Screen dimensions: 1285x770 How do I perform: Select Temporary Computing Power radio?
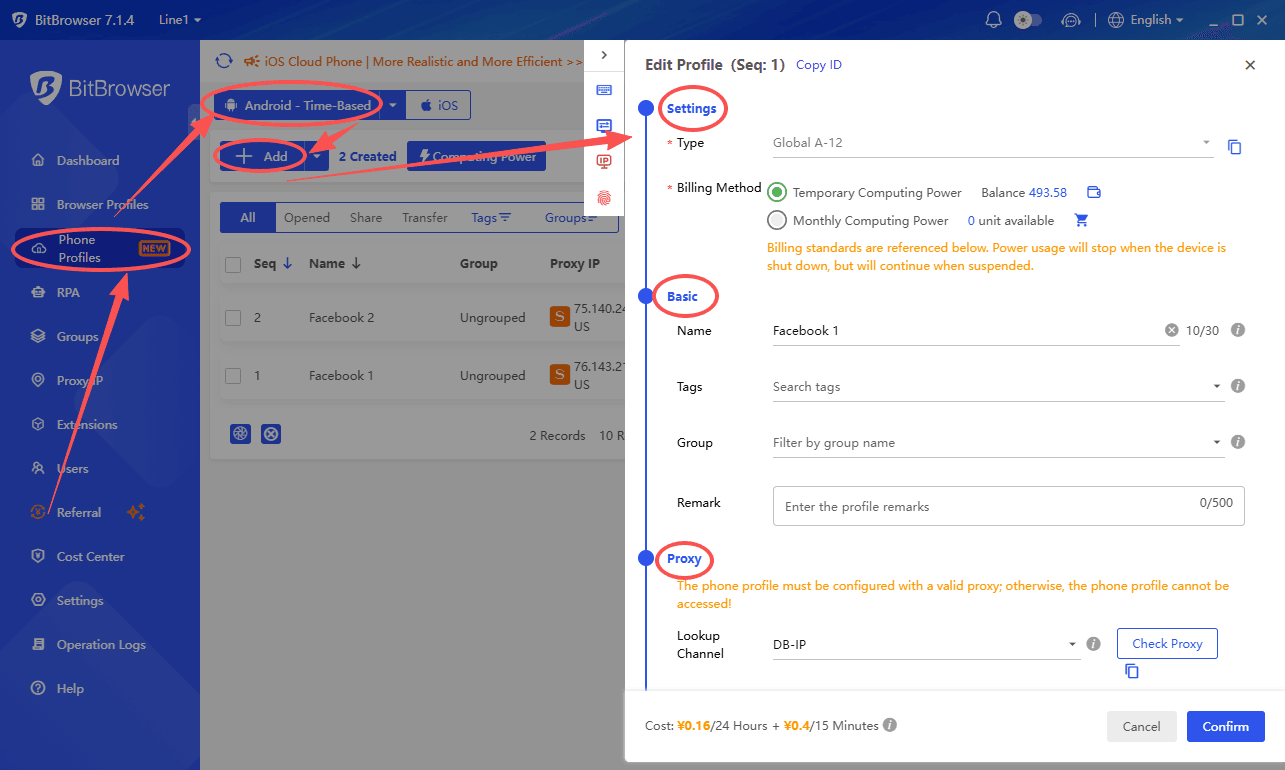point(777,193)
